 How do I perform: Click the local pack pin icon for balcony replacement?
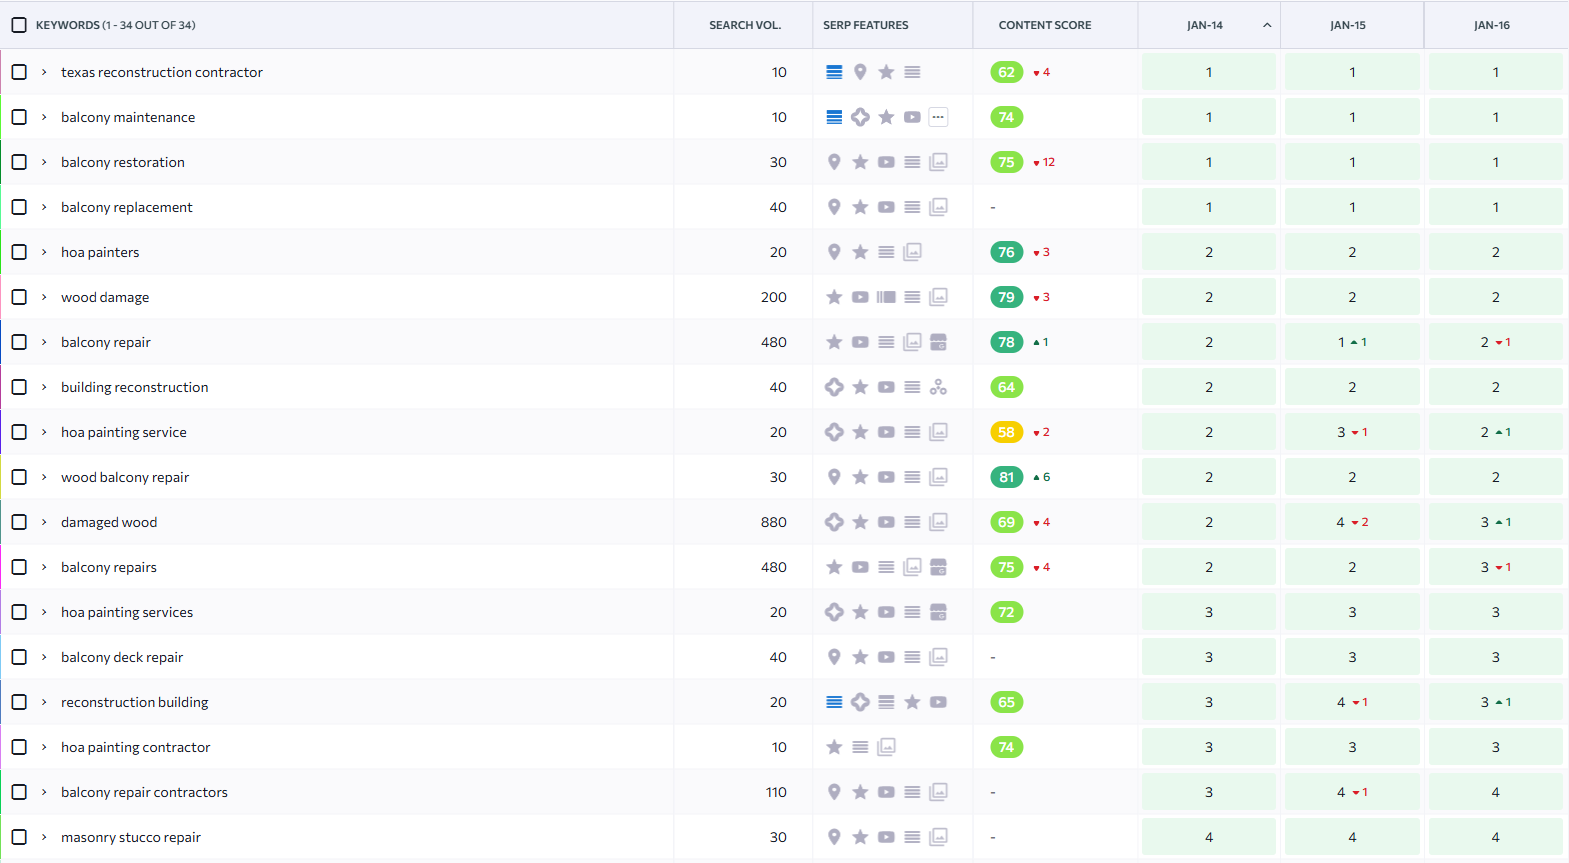pyautogui.click(x=834, y=207)
